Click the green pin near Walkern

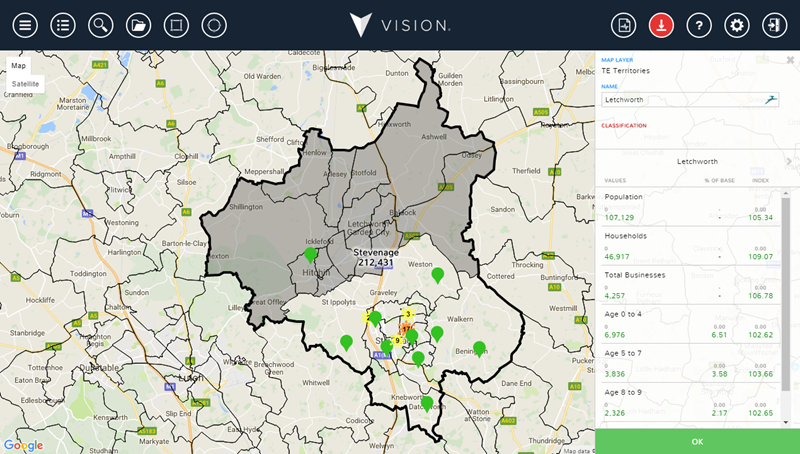click(x=437, y=334)
